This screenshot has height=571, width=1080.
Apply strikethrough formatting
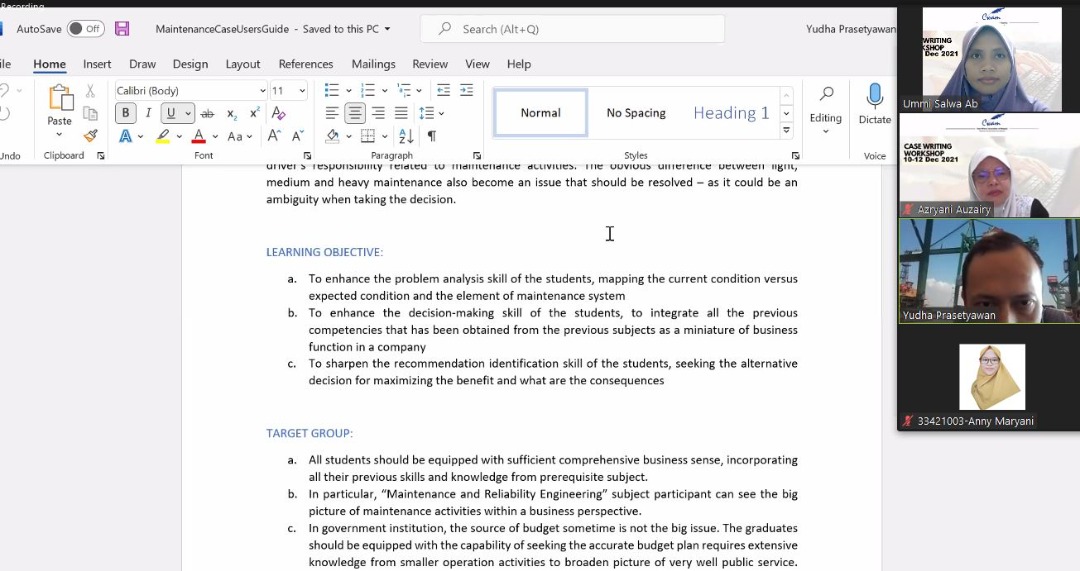[207, 114]
